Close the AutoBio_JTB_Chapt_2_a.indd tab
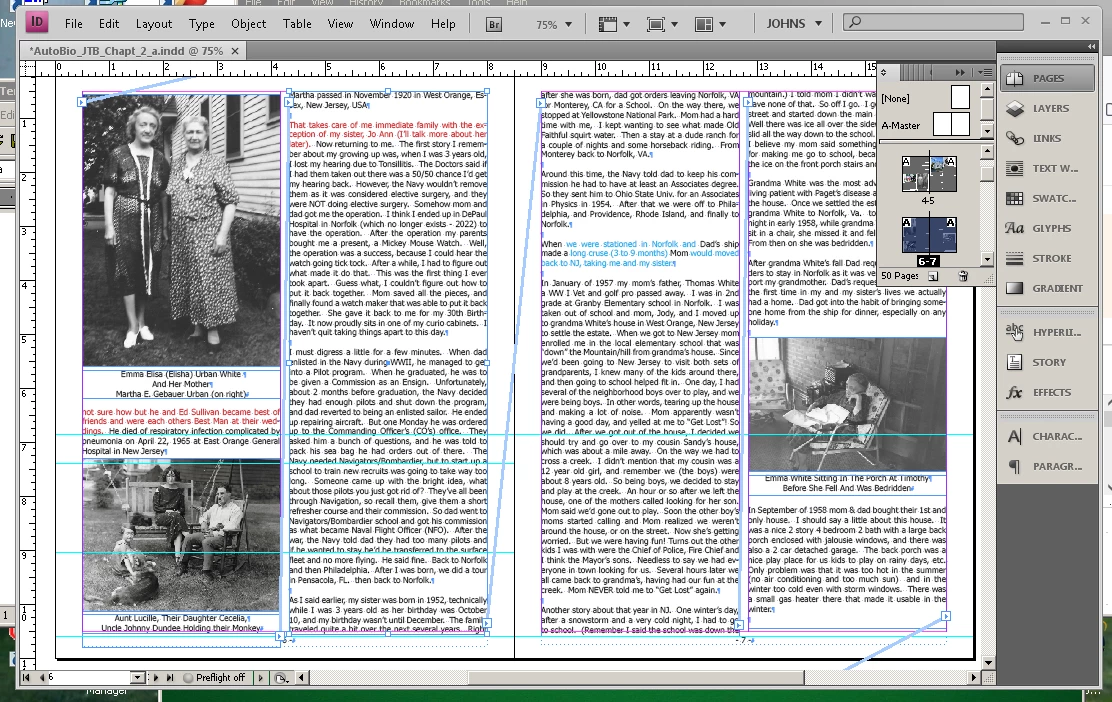 [235, 51]
